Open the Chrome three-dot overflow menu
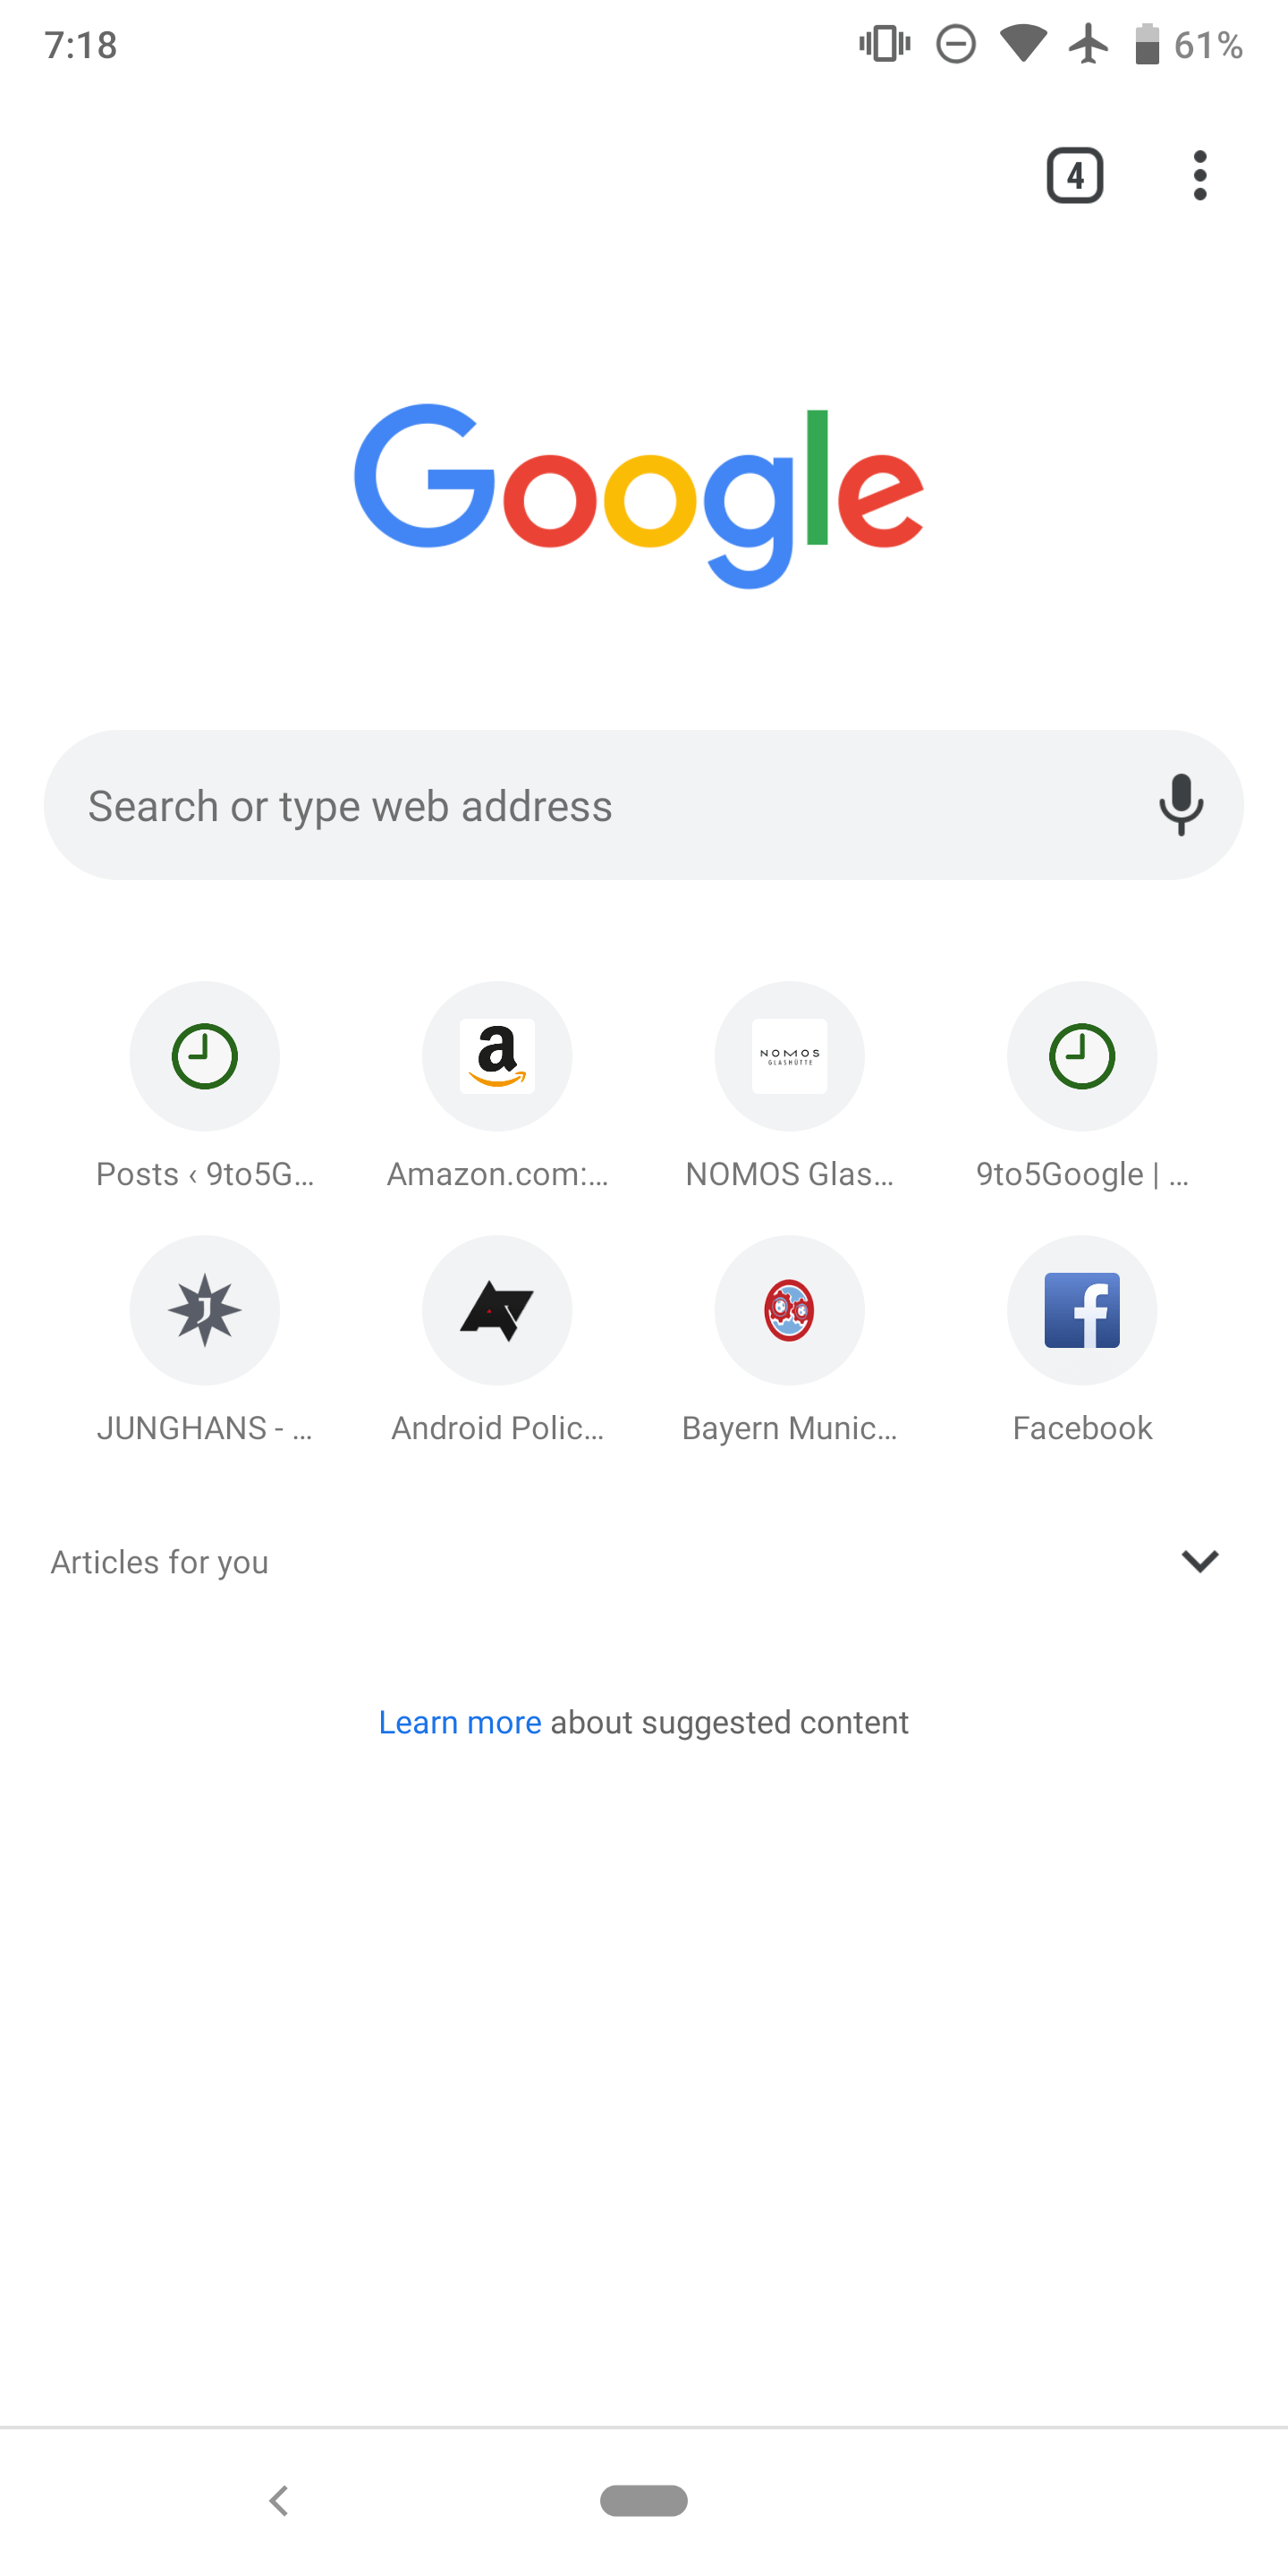Viewport: 1288px width, 2576px height. click(x=1200, y=176)
